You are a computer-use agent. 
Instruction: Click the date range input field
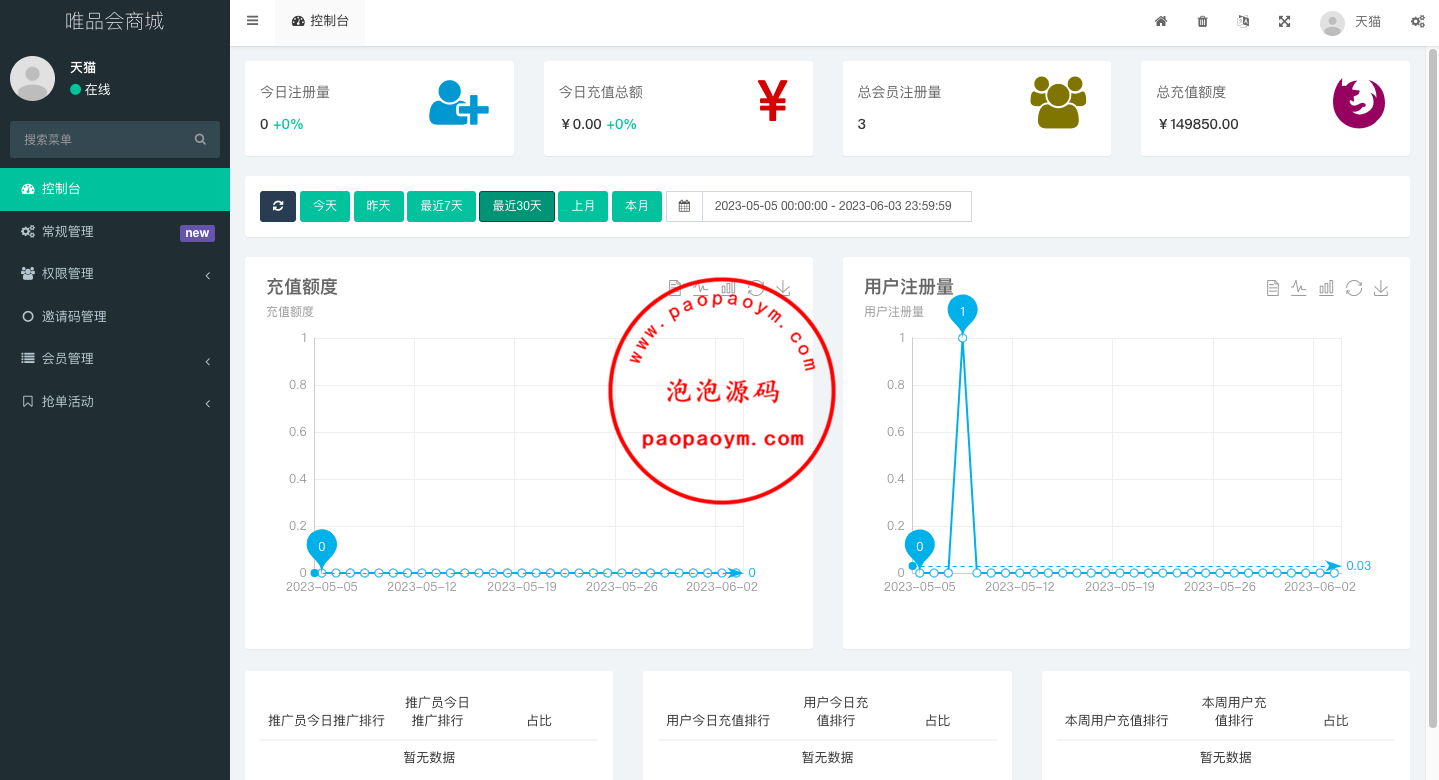click(x=836, y=206)
